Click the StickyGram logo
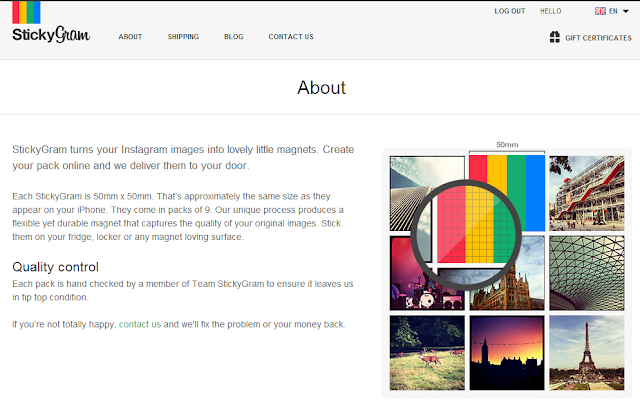Image resolution: width=640 pixels, height=404 pixels. (51, 22)
